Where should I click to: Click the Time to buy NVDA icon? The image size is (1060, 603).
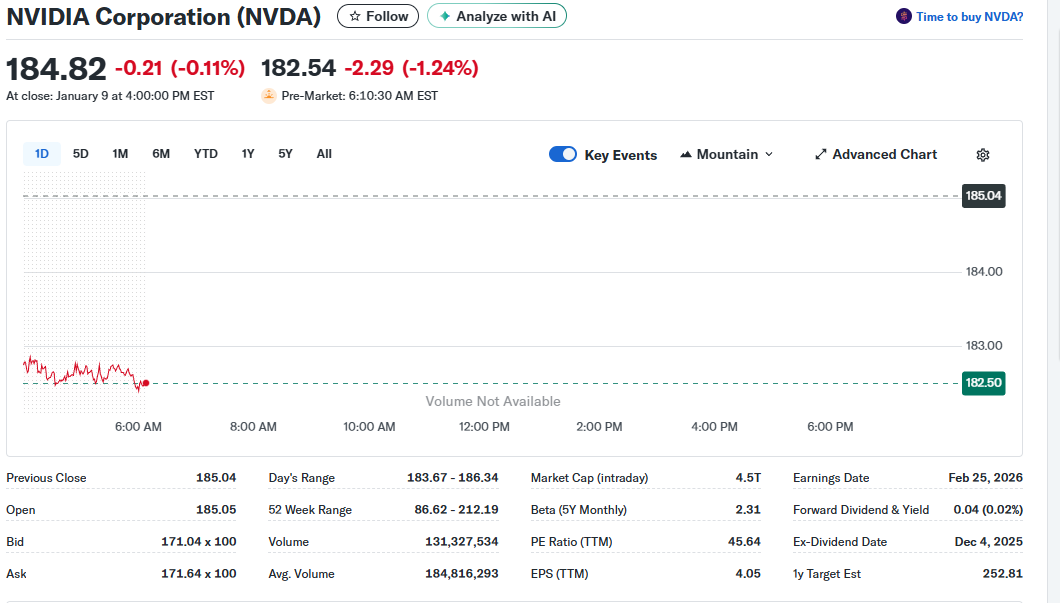[903, 16]
